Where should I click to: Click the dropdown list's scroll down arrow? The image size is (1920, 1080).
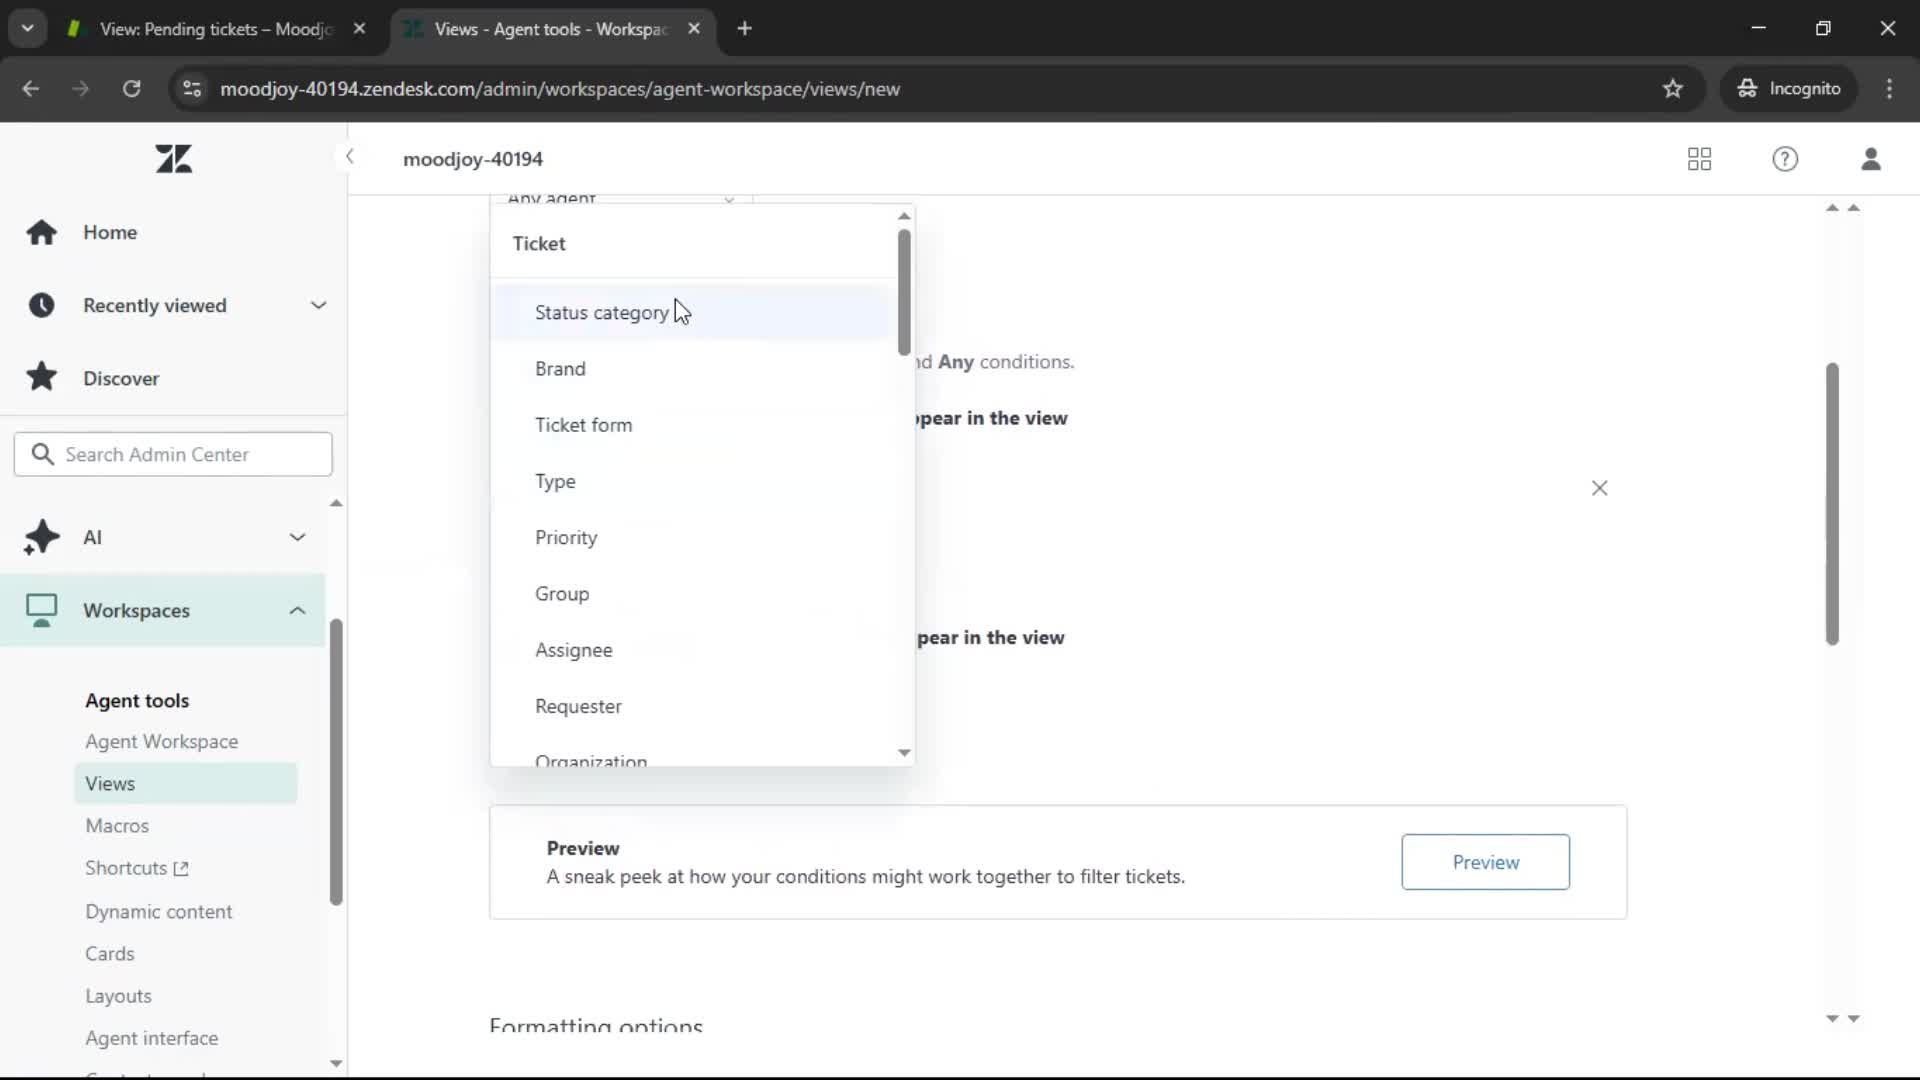pyautogui.click(x=904, y=753)
